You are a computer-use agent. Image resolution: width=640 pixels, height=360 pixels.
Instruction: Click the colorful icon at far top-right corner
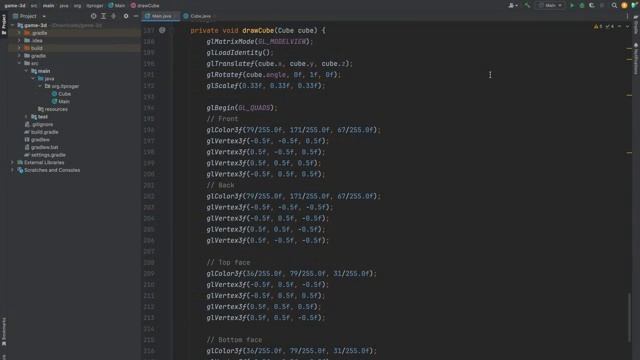[x=634, y=5]
